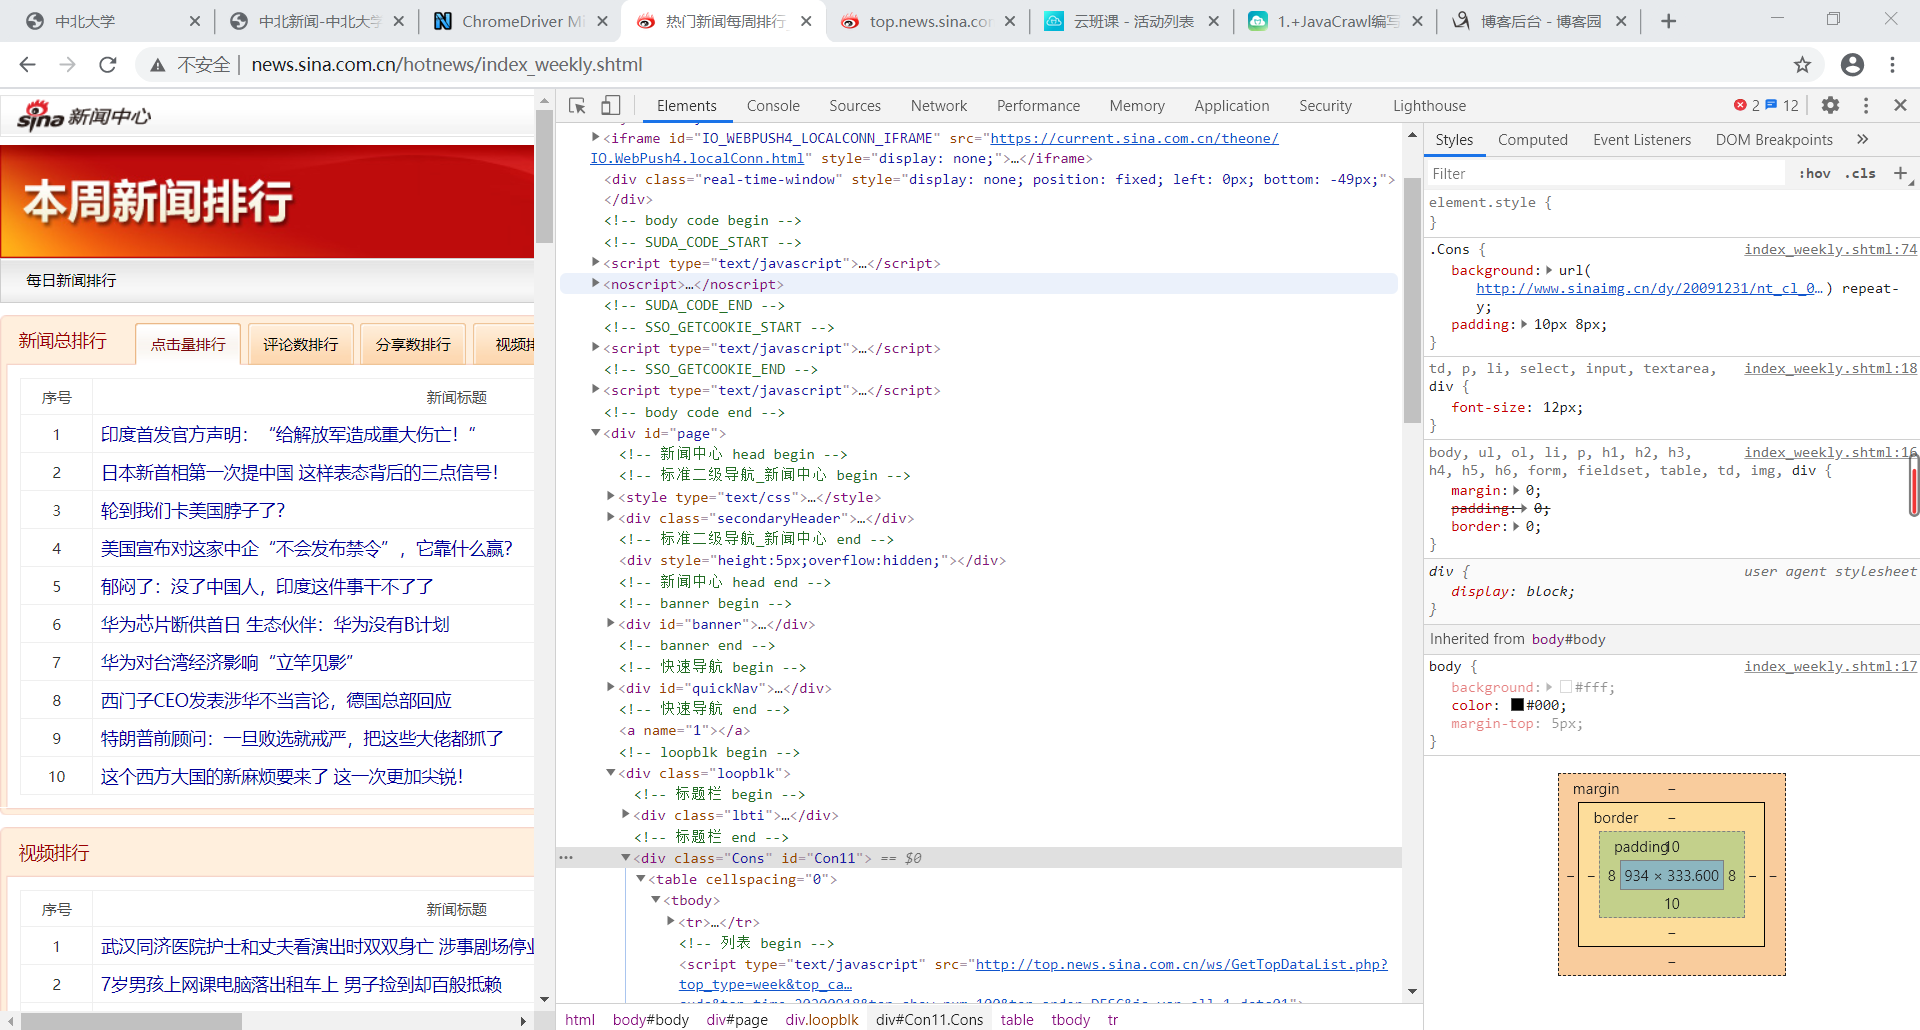Click the ellipsis beside the Con11 node
The width and height of the screenshot is (1920, 1030).
pos(566,858)
